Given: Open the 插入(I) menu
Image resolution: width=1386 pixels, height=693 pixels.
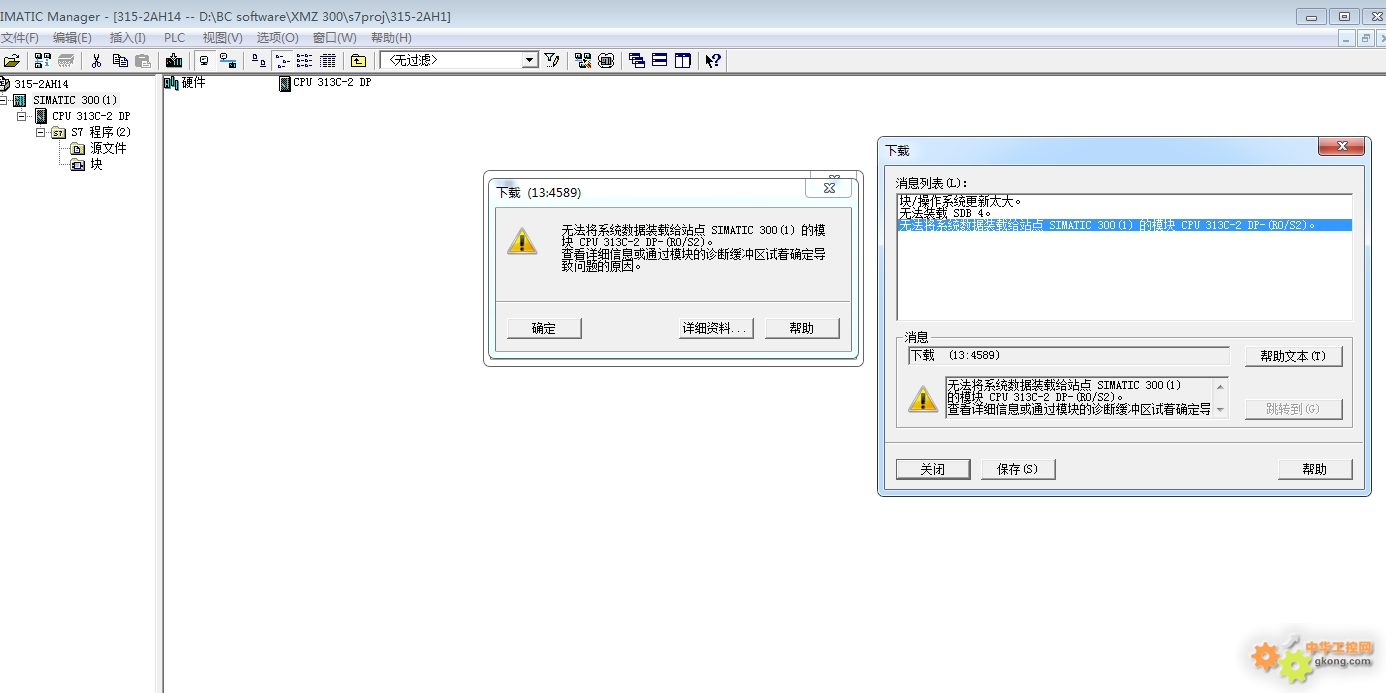Looking at the screenshot, I should tap(127, 38).
